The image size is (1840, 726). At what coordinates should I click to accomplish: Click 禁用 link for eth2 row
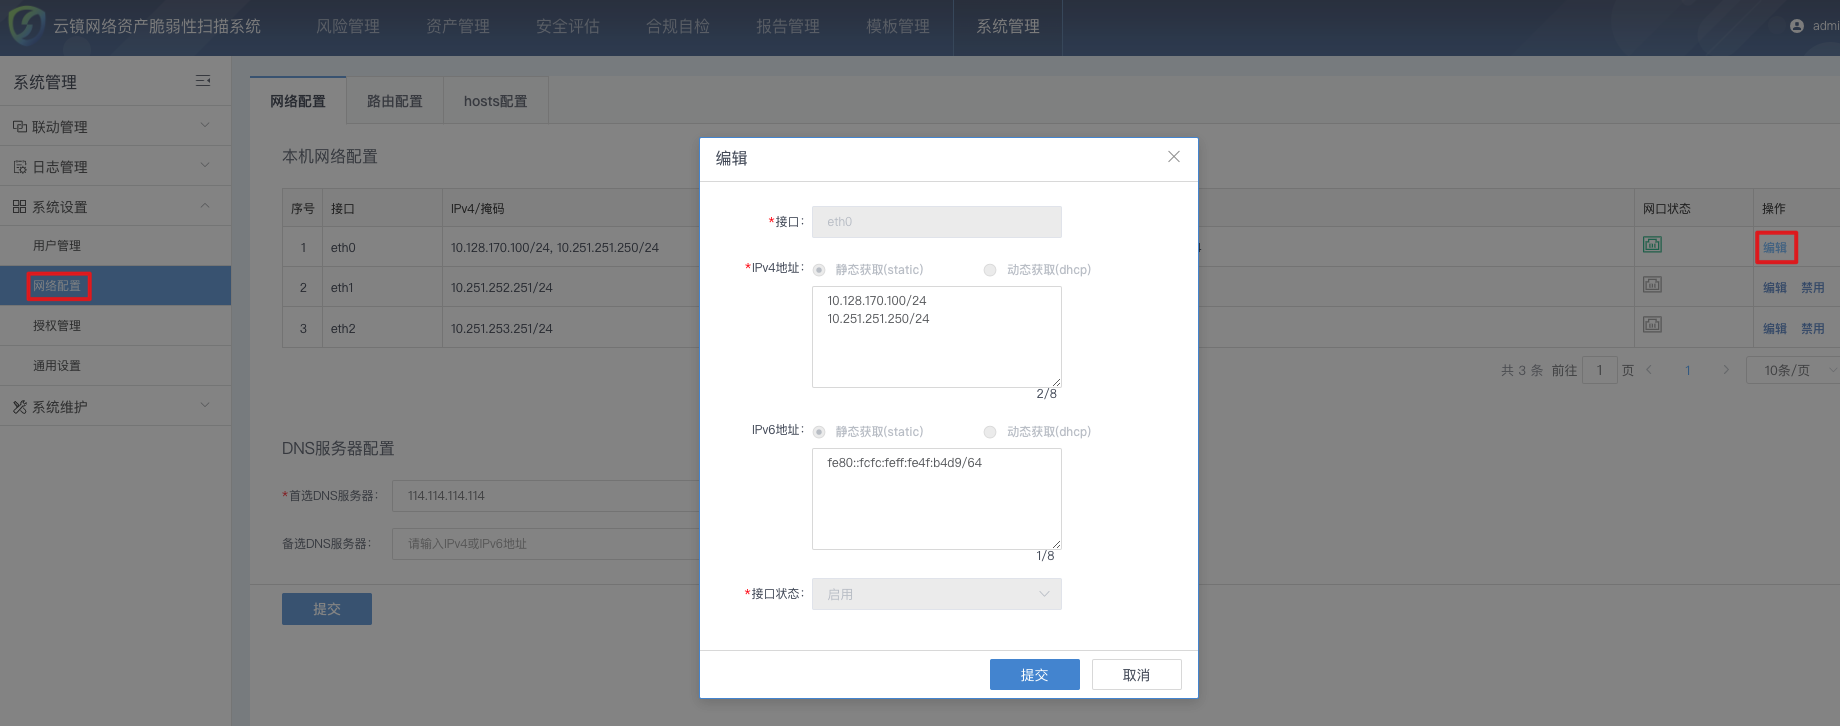[1813, 329]
